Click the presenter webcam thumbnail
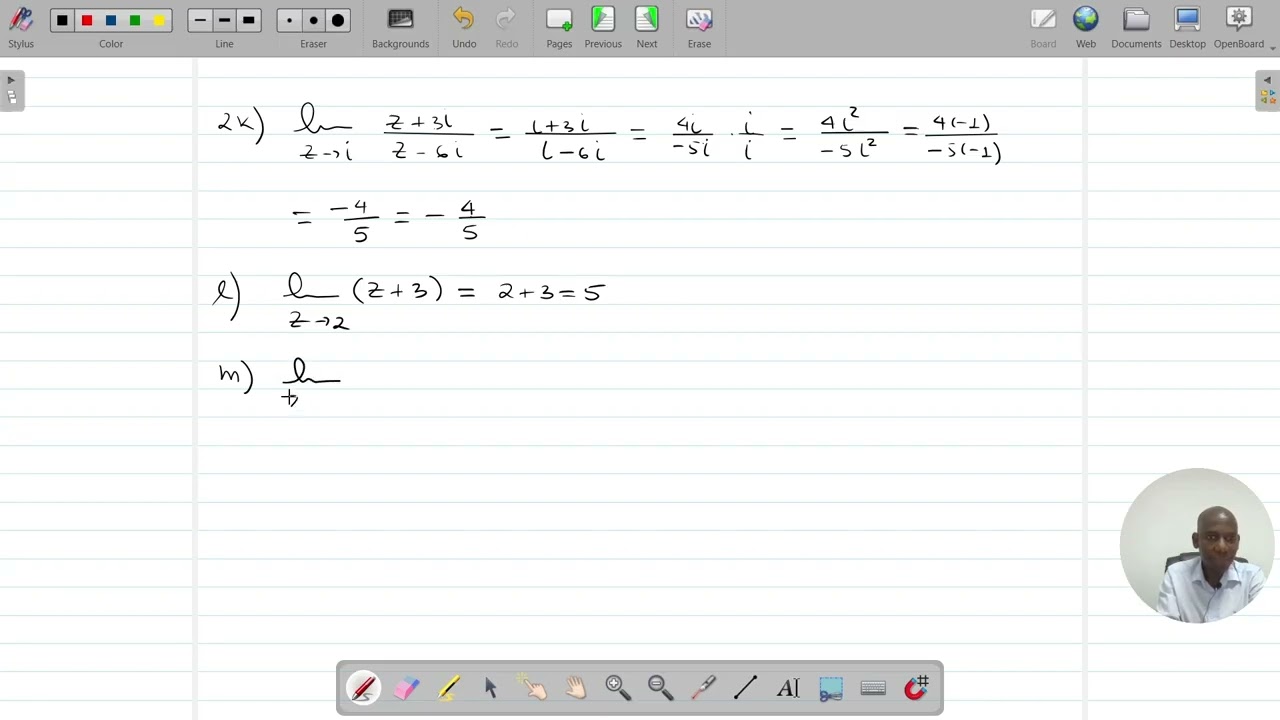1280x720 pixels. [x=1197, y=546]
